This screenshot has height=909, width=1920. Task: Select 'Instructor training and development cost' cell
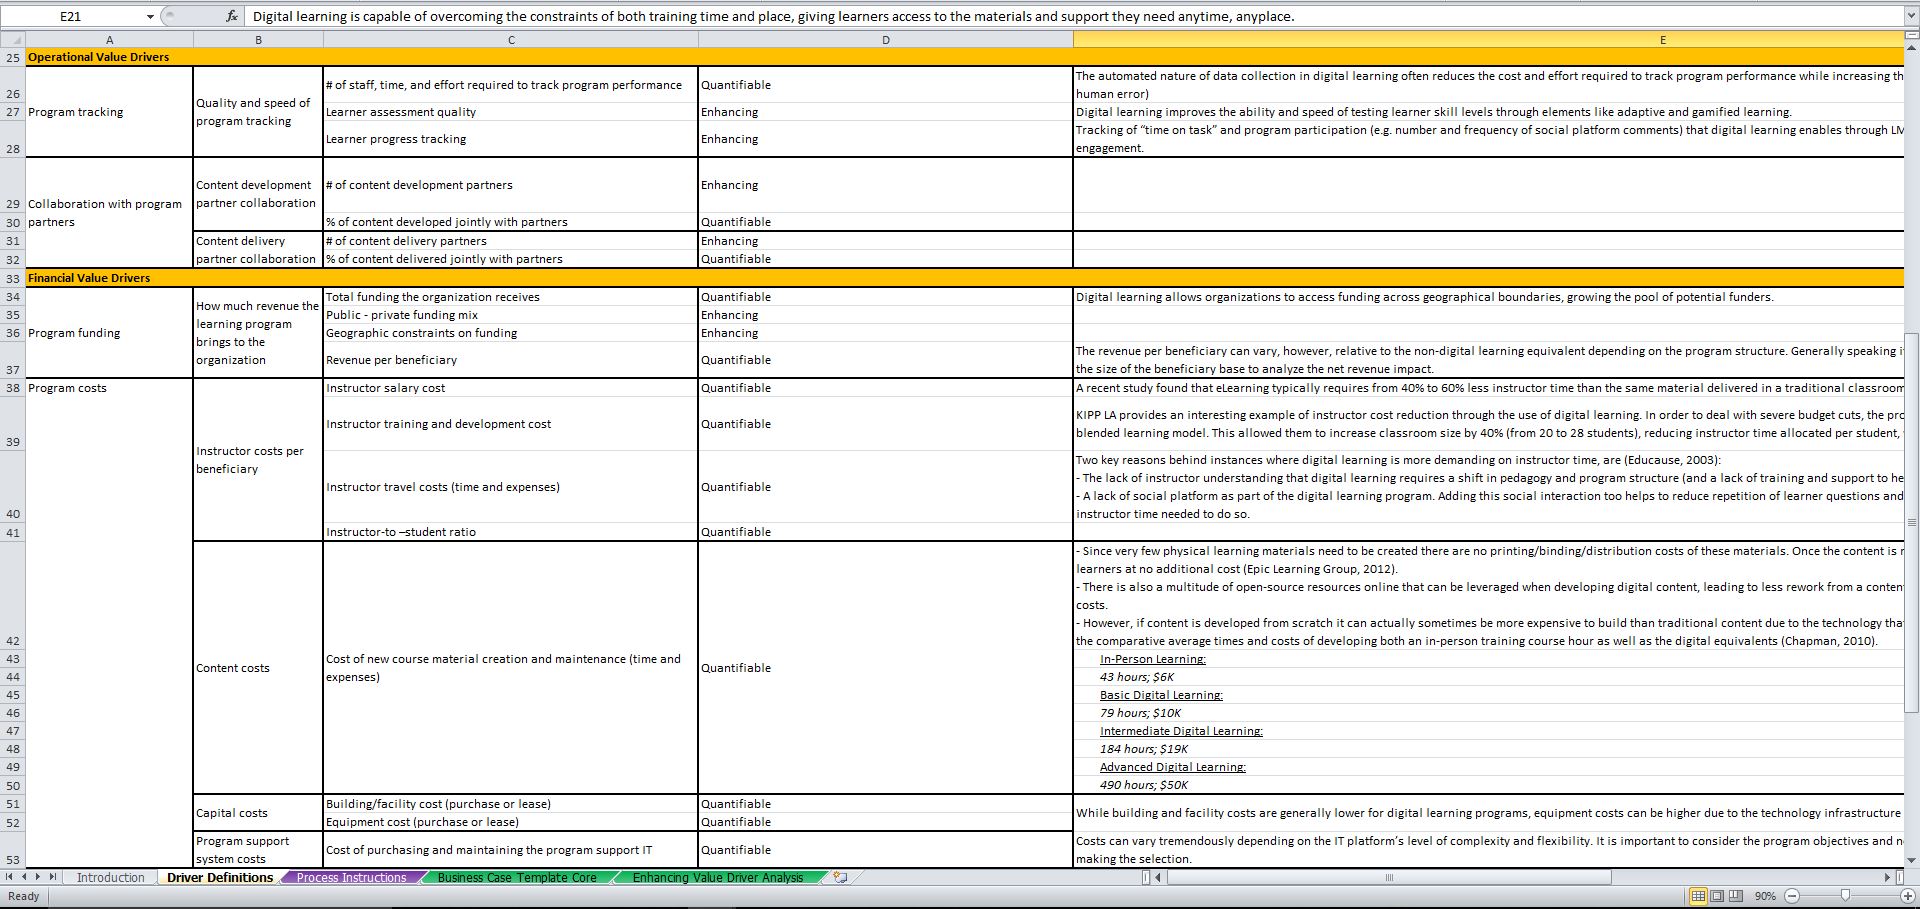511,424
